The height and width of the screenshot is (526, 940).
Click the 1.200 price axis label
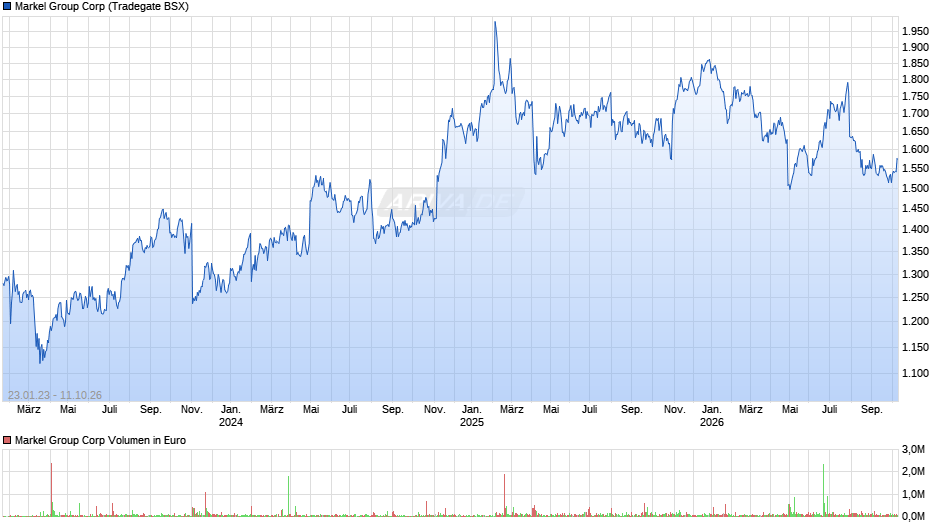(x=915, y=321)
